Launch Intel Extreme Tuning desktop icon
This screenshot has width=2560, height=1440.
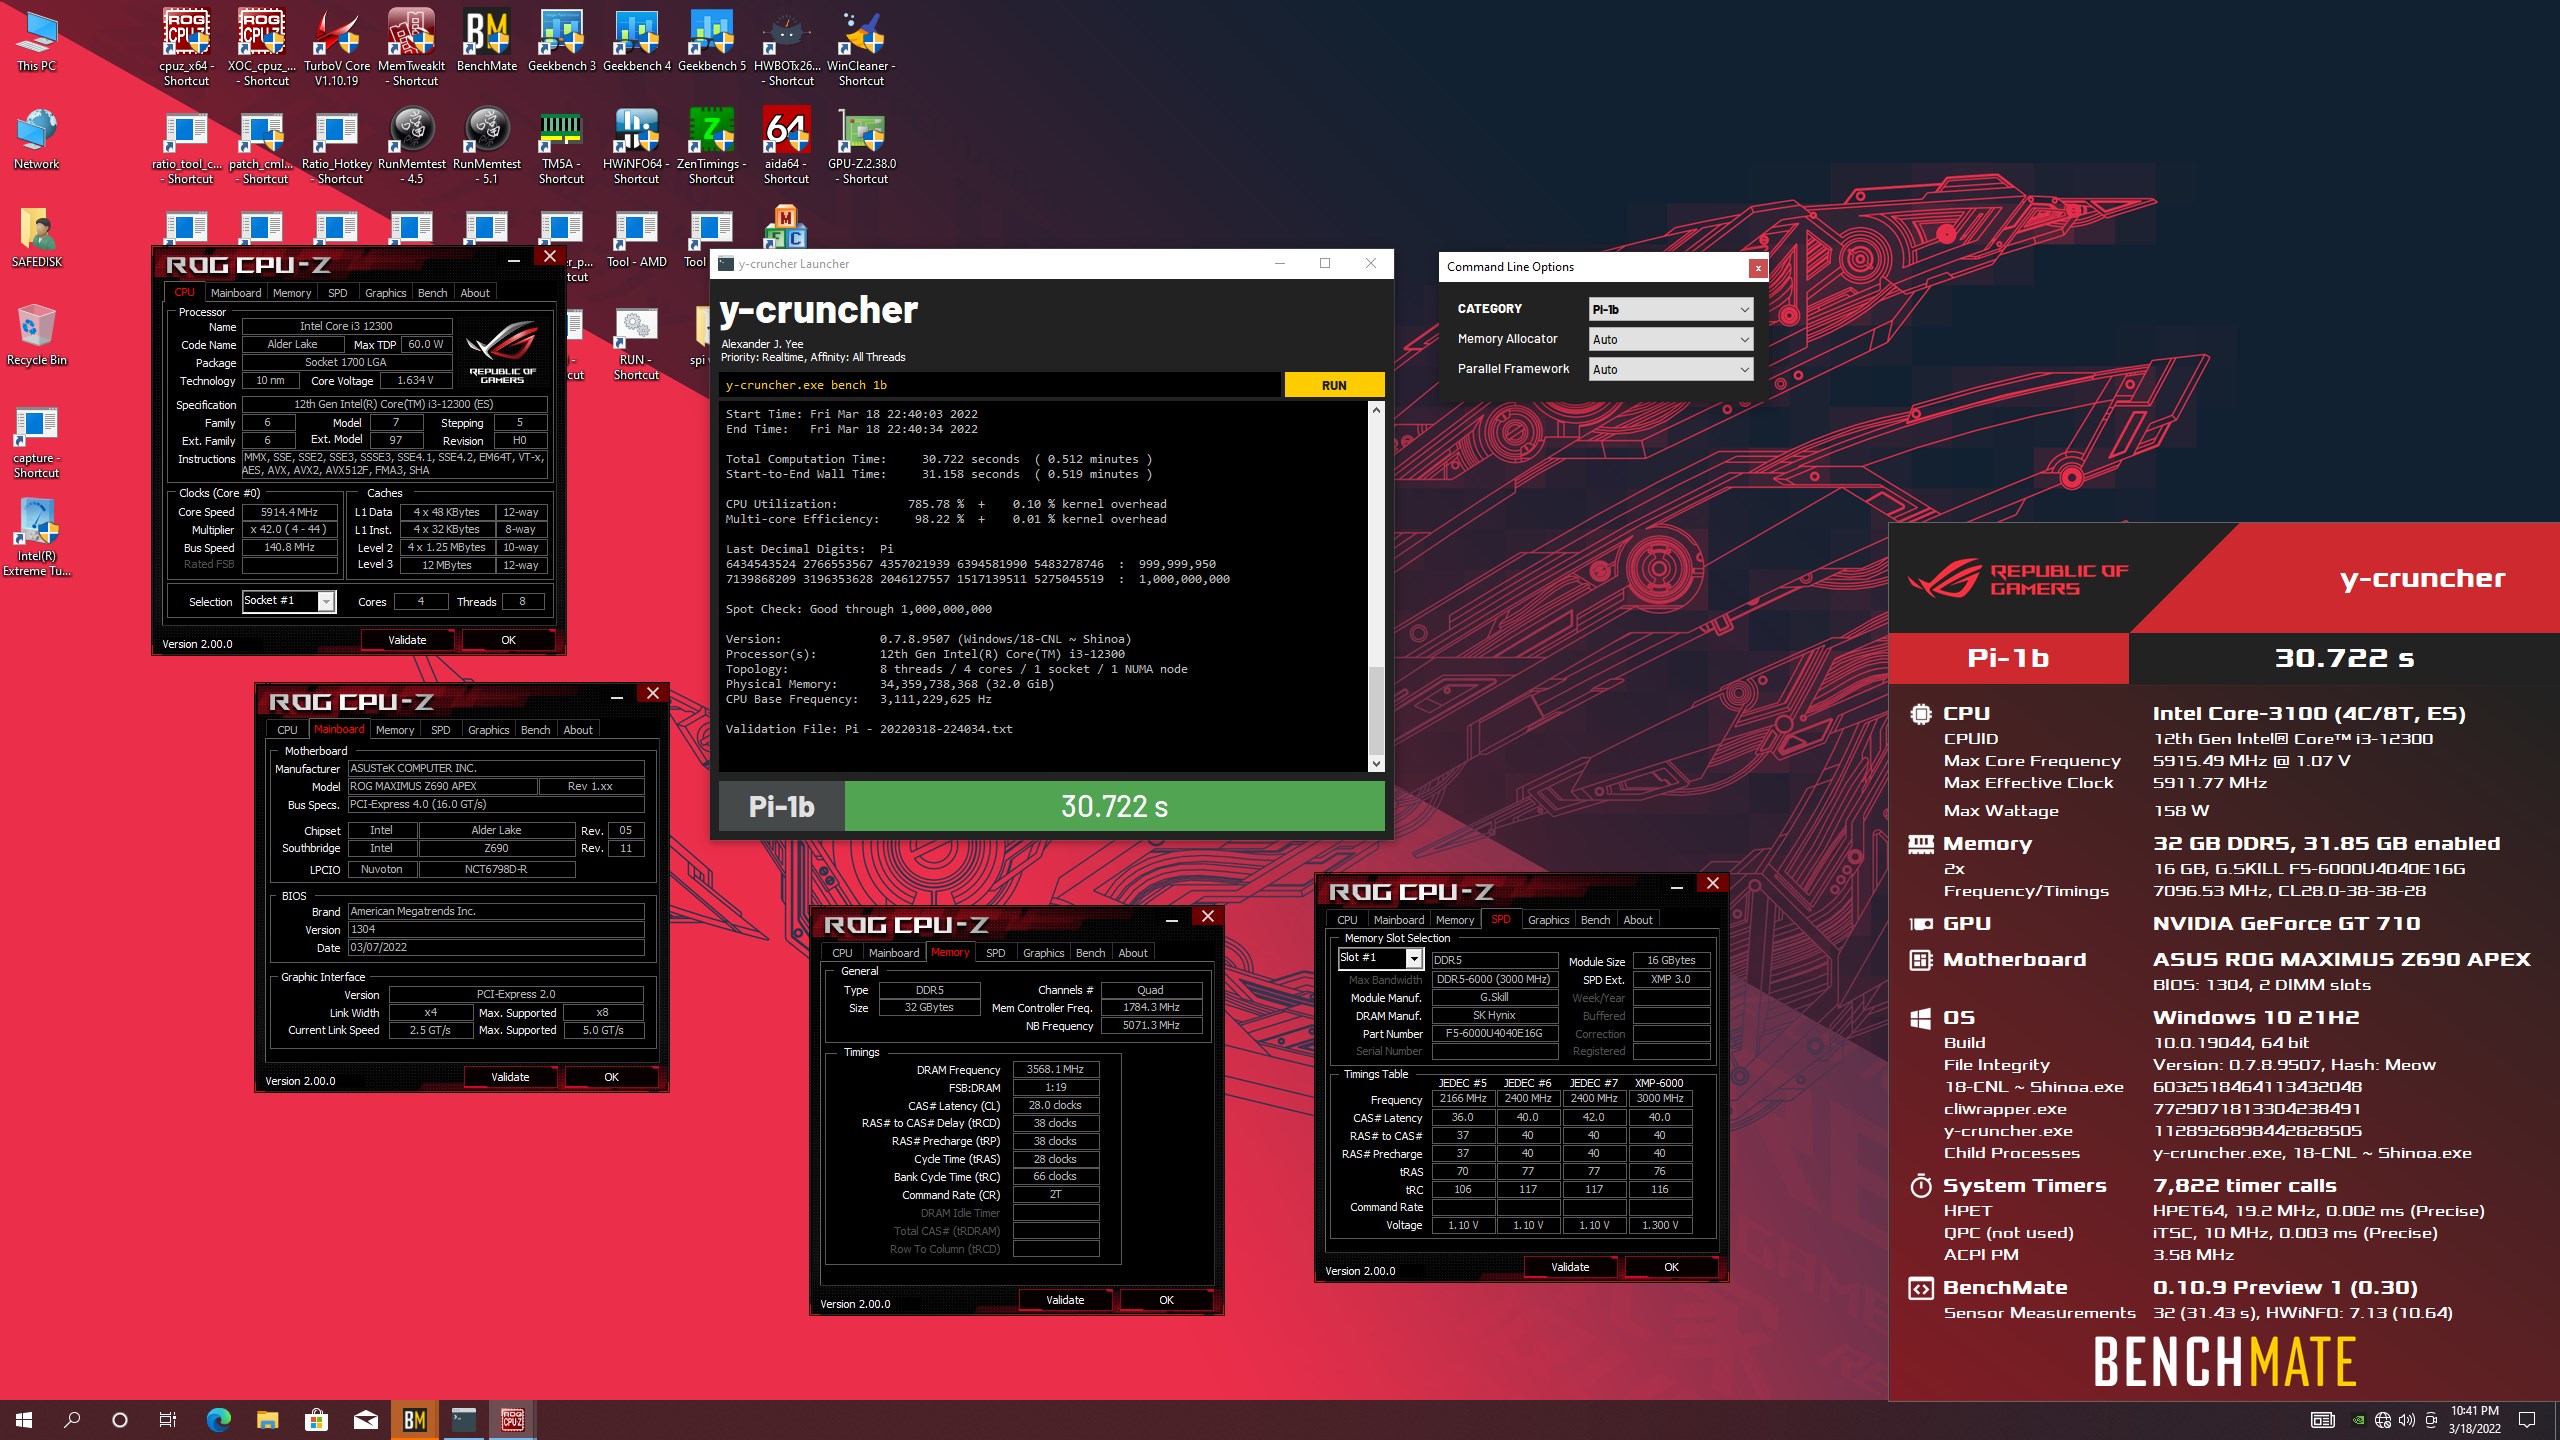click(x=37, y=537)
